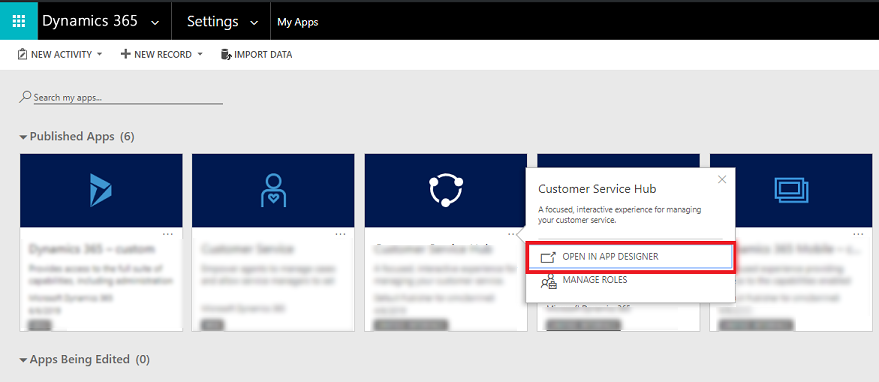
Task: Expand the Dynamics 365 navigation dropdown
Action: [x=155, y=22]
